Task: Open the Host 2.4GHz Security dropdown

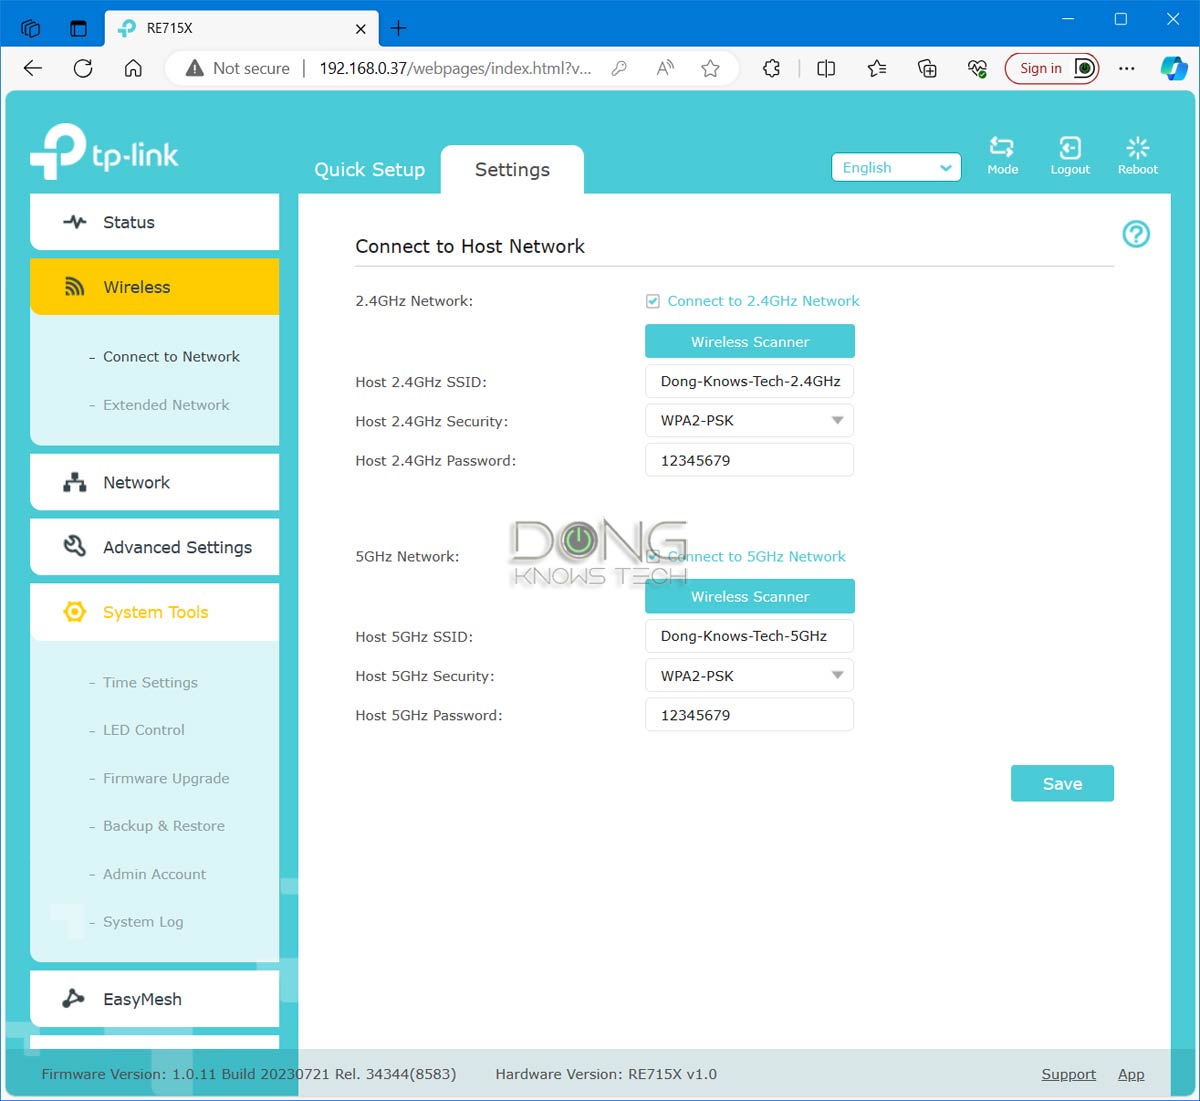Action: click(x=750, y=421)
